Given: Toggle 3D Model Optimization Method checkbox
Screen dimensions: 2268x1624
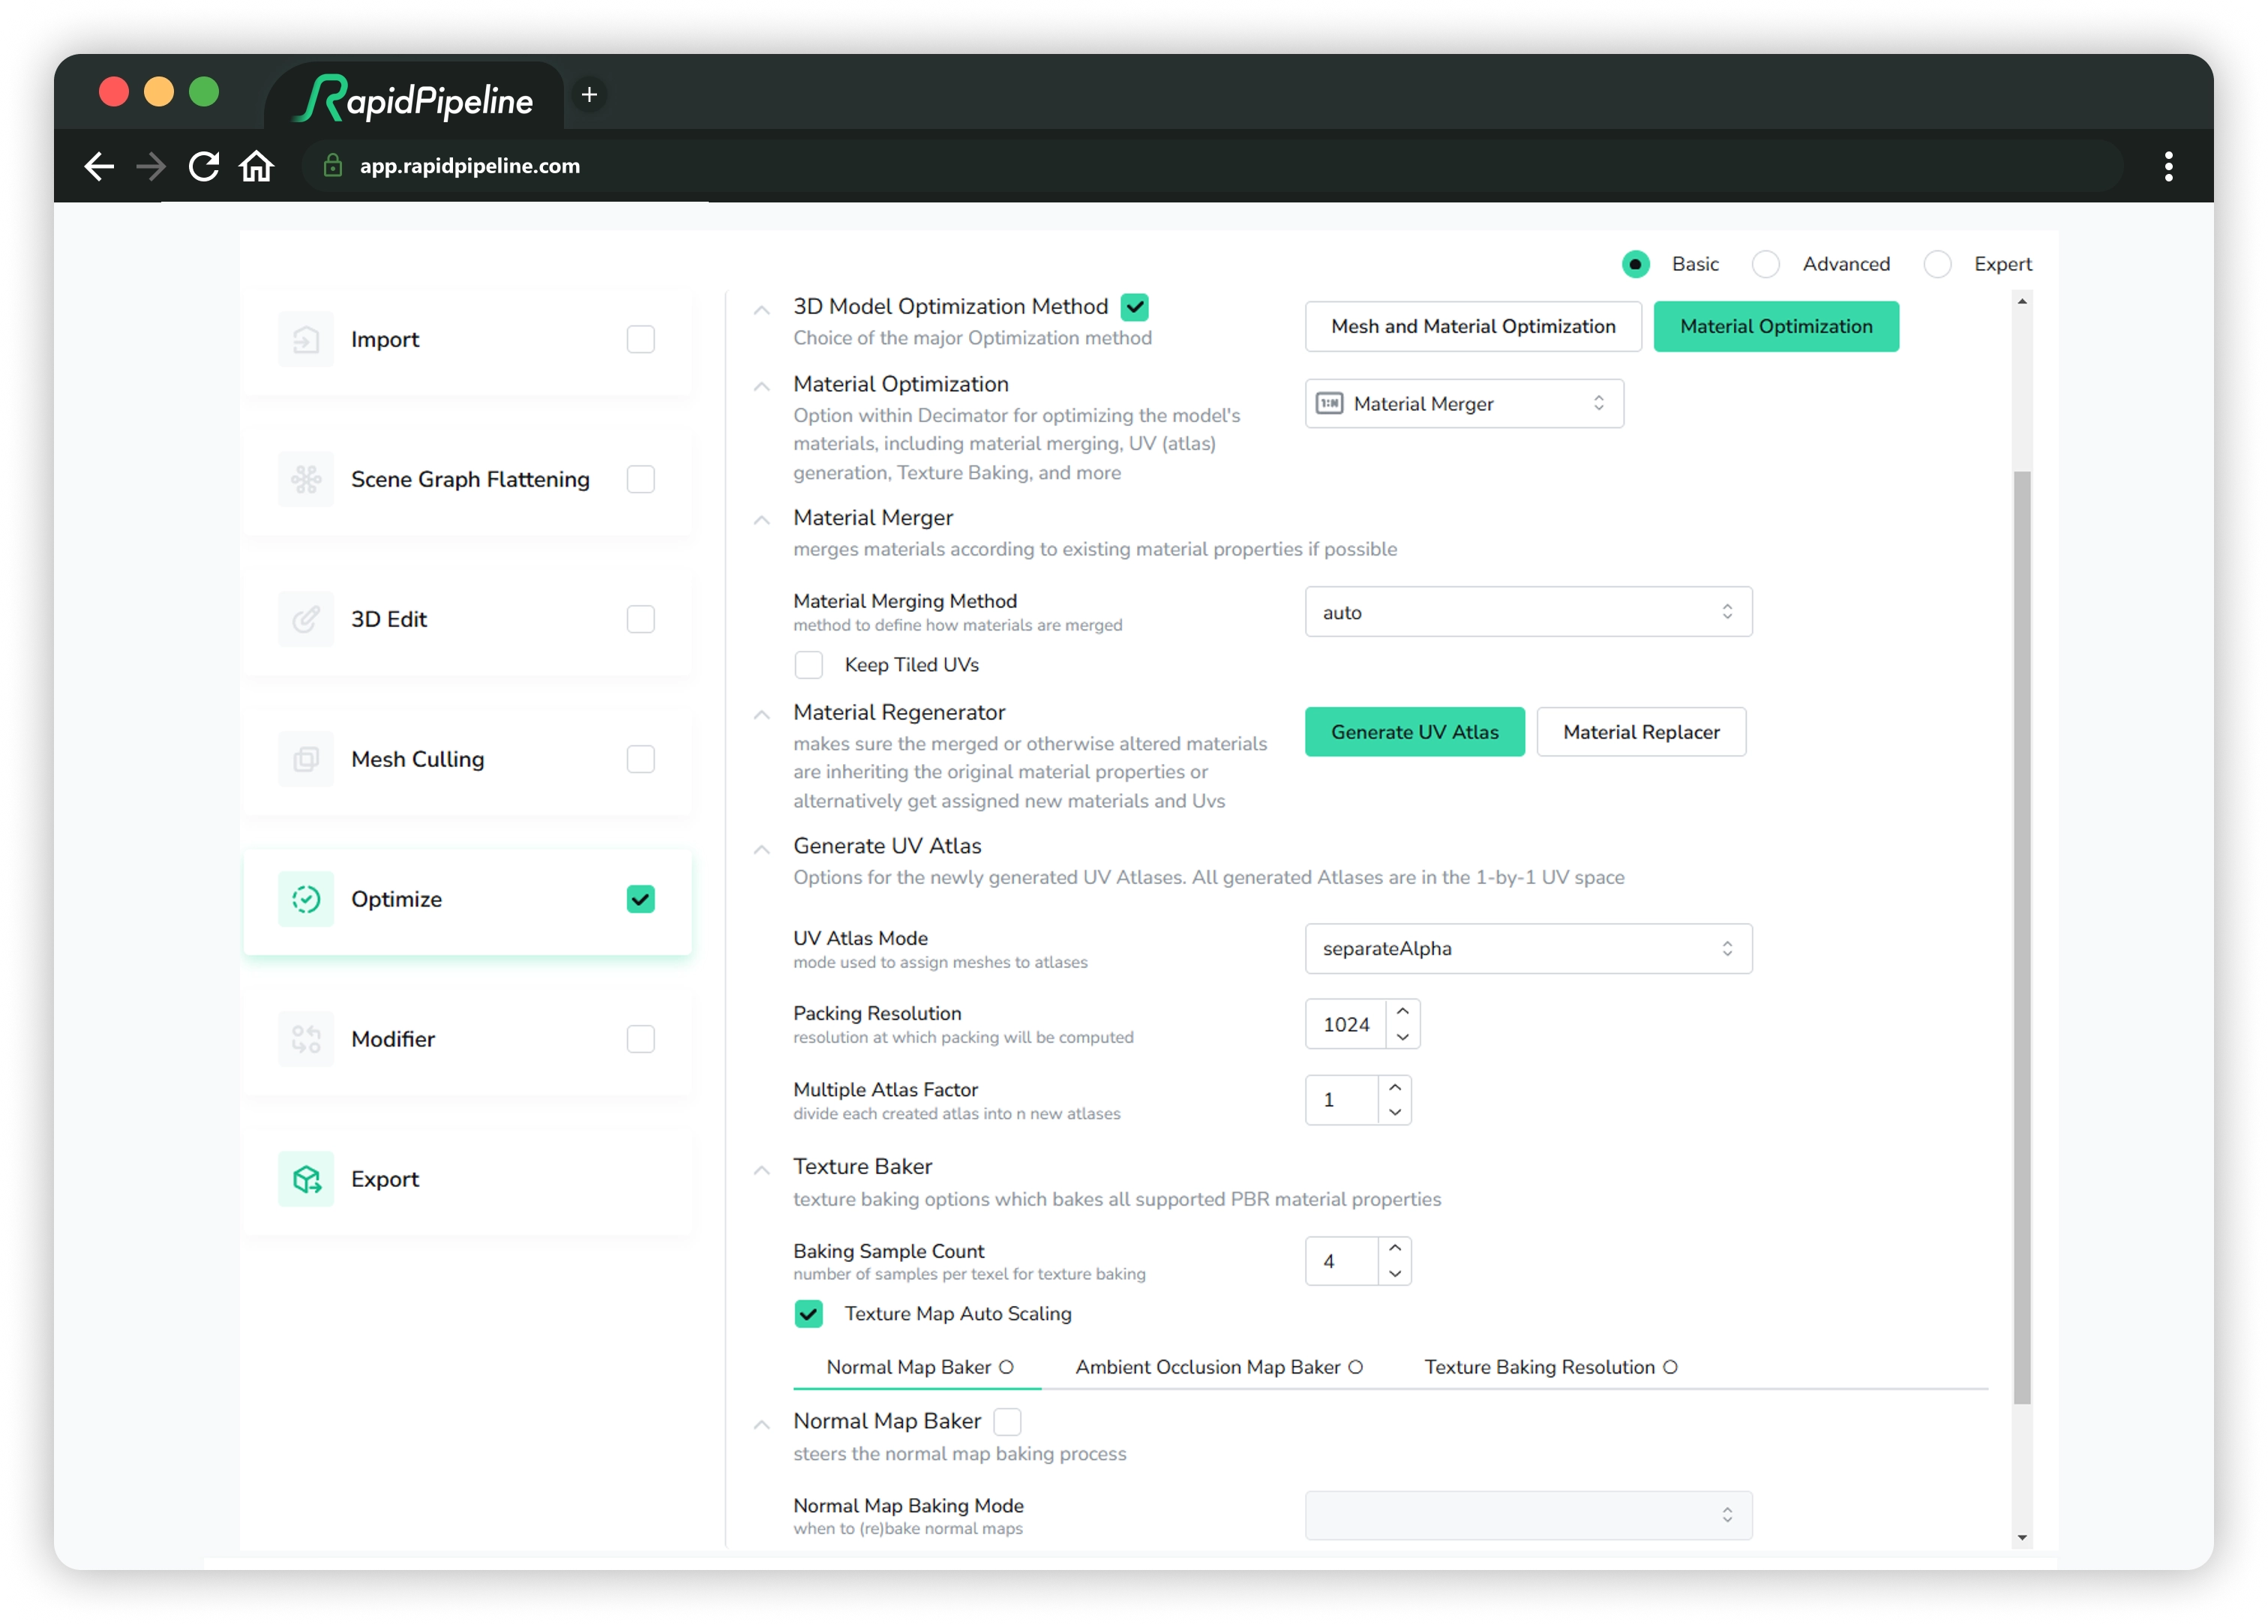Looking at the screenshot, I should pyautogui.click(x=1135, y=306).
